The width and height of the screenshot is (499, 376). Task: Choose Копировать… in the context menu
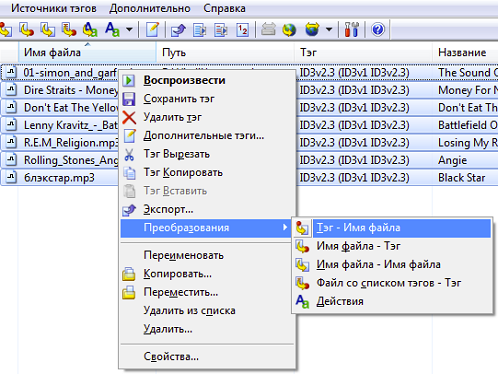click(207, 274)
